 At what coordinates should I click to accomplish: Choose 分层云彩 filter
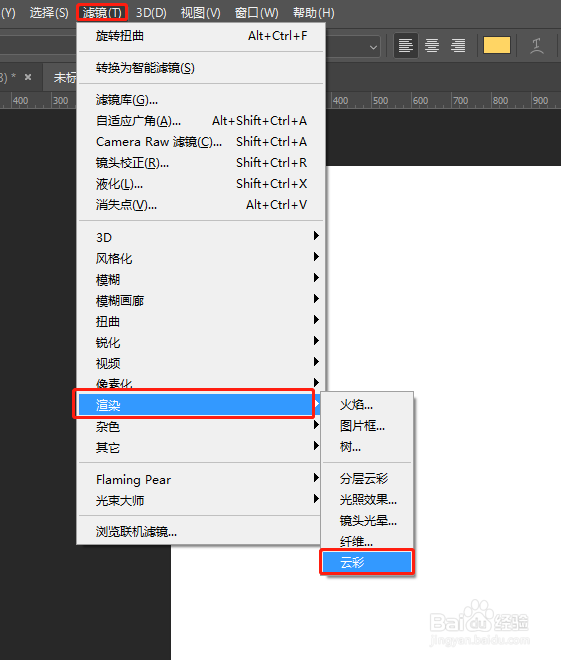click(367, 479)
